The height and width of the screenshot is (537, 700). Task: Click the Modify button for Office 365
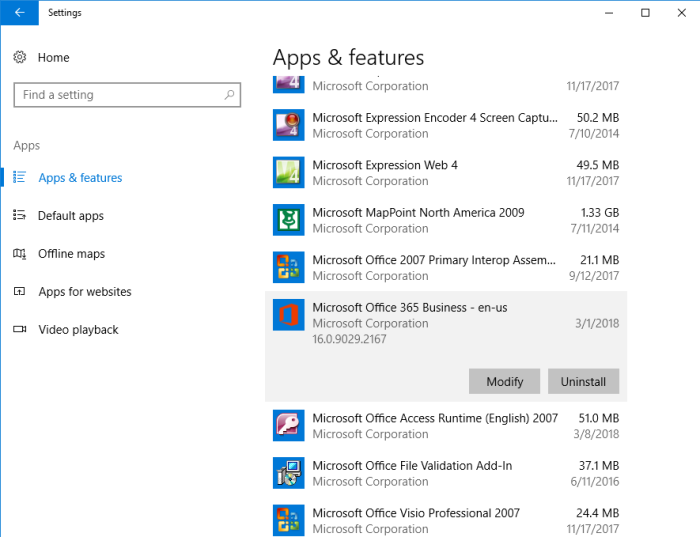(504, 381)
